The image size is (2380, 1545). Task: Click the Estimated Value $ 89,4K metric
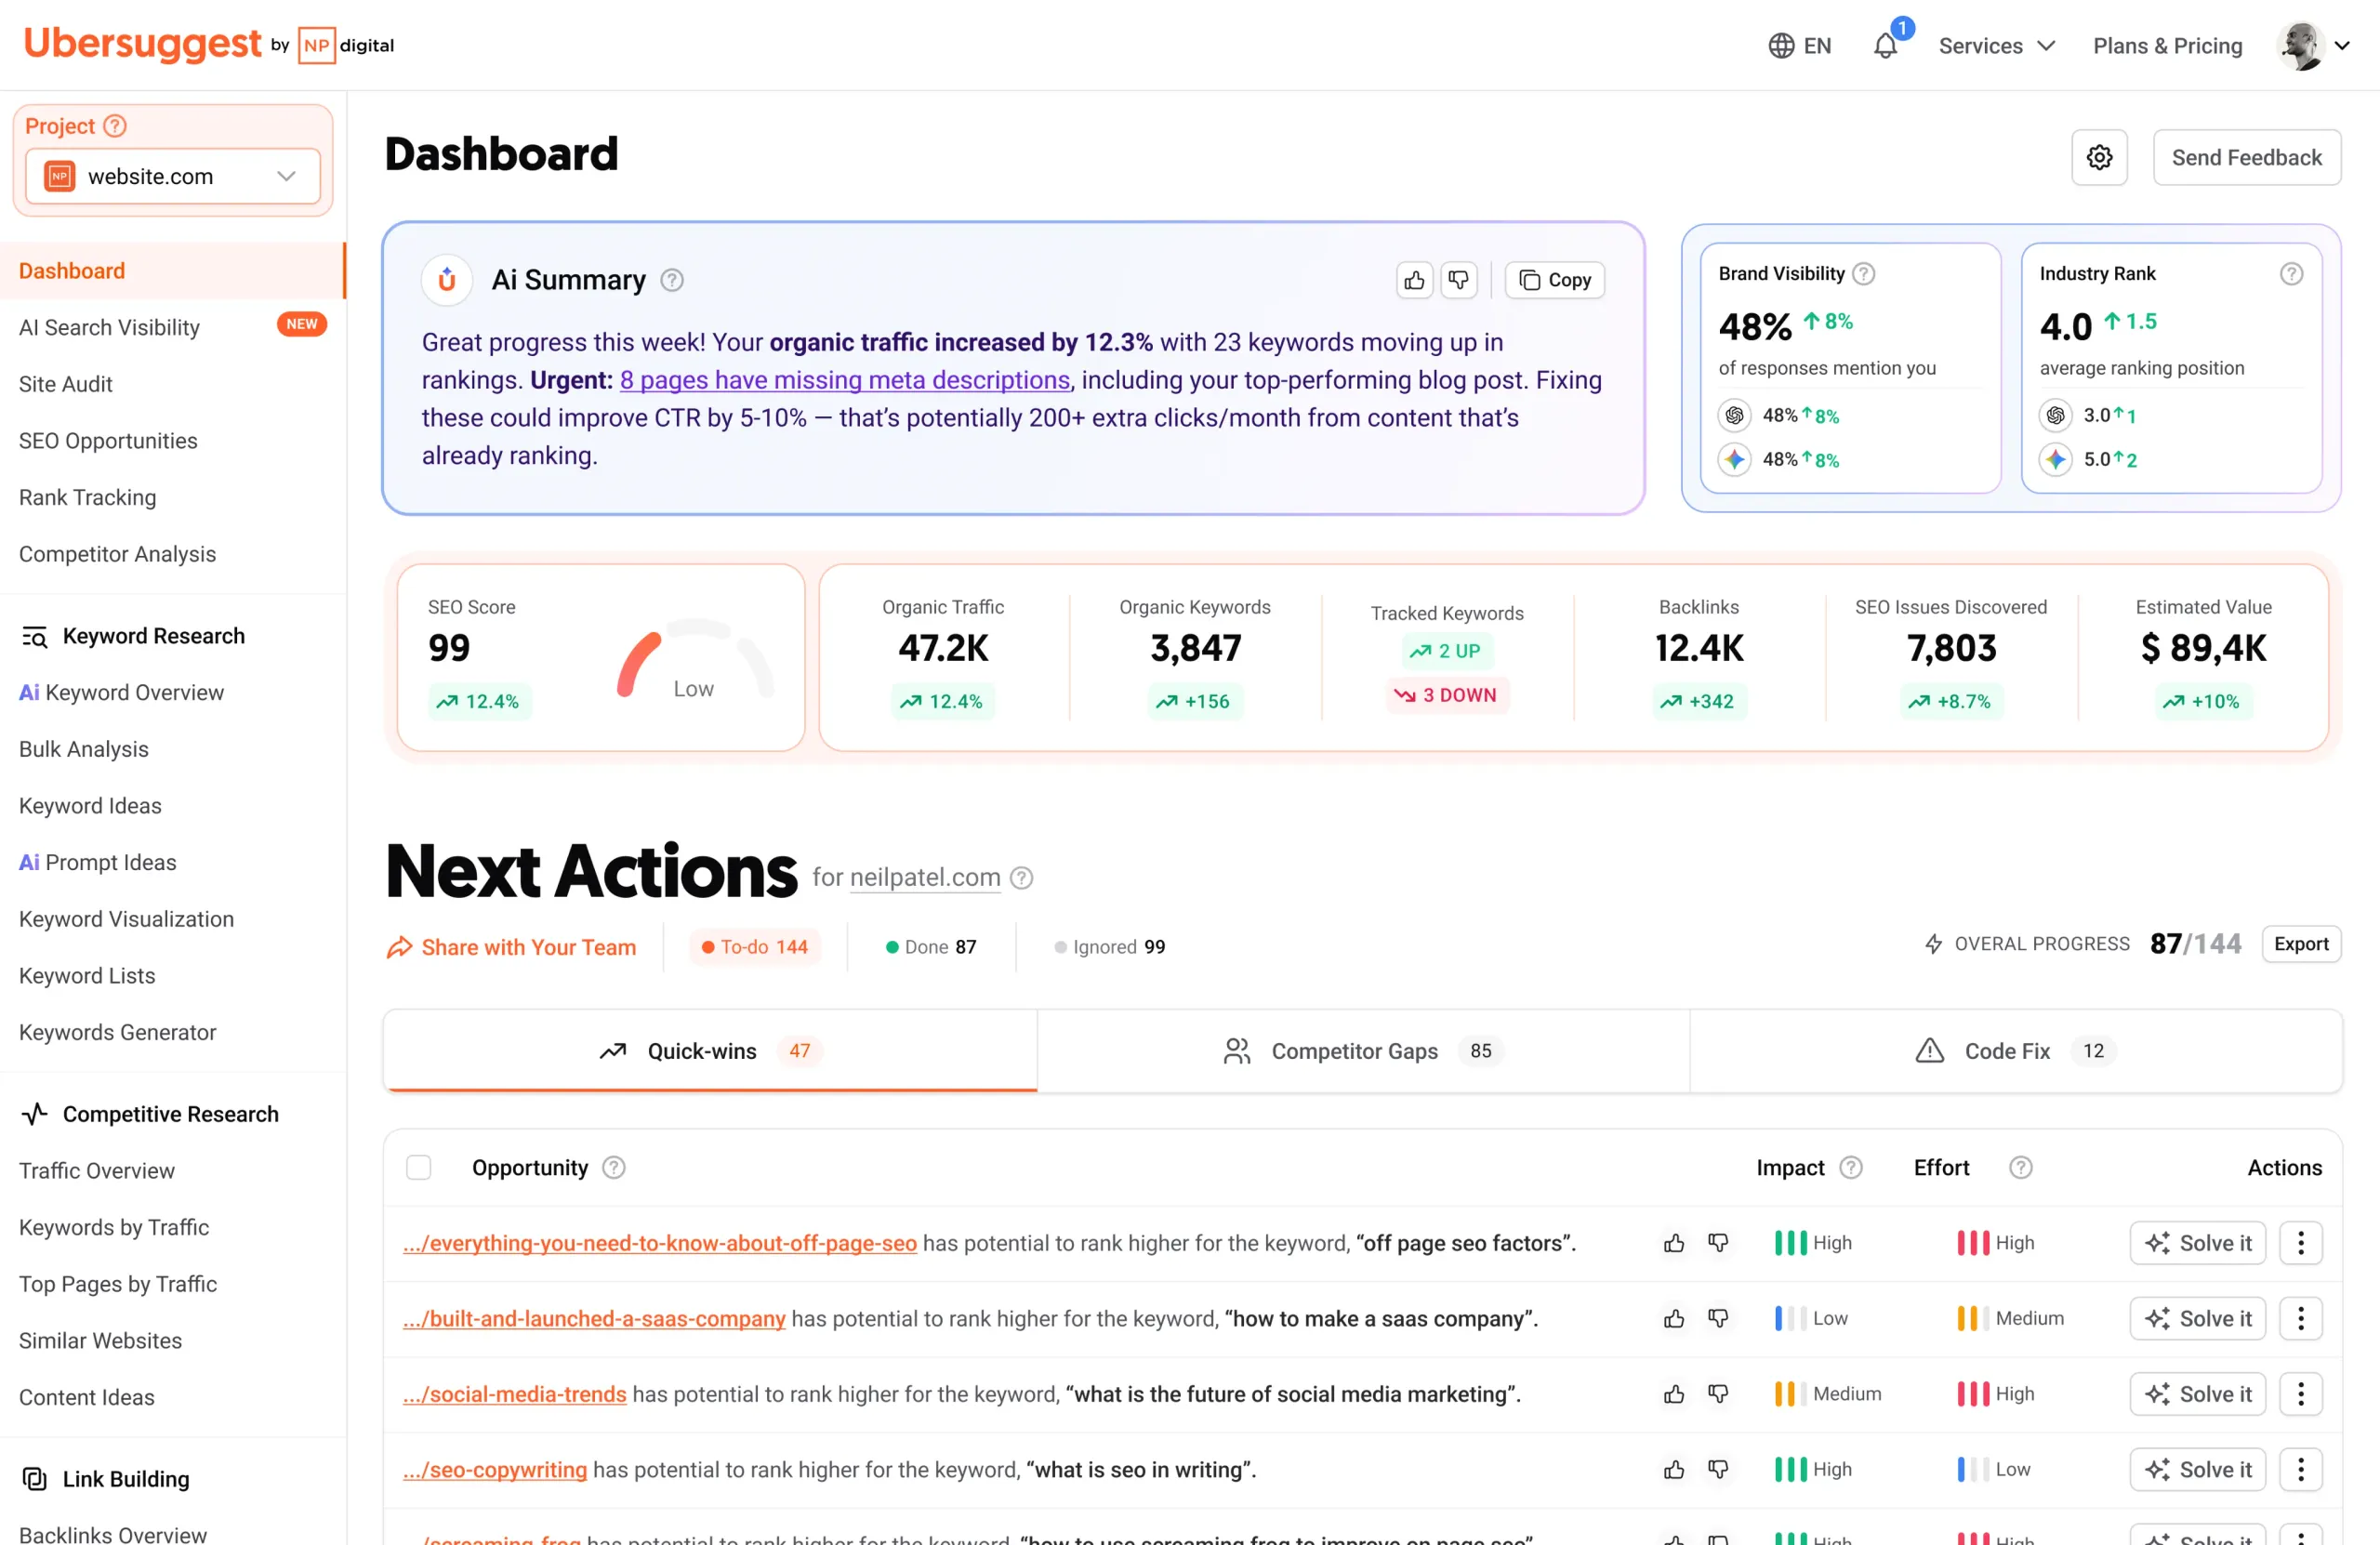click(x=2204, y=648)
